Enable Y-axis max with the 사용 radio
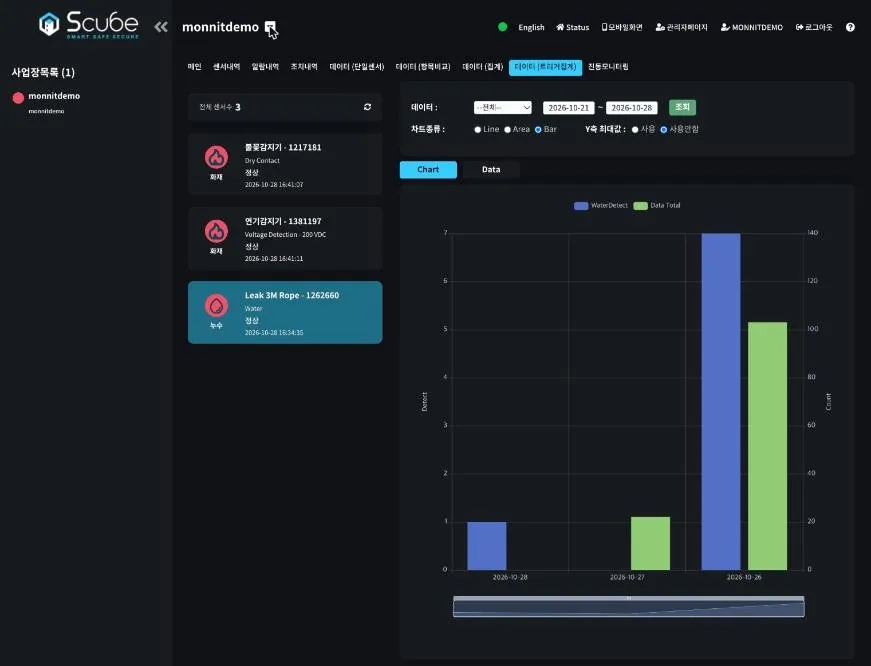The height and width of the screenshot is (666, 871). [635, 129]
